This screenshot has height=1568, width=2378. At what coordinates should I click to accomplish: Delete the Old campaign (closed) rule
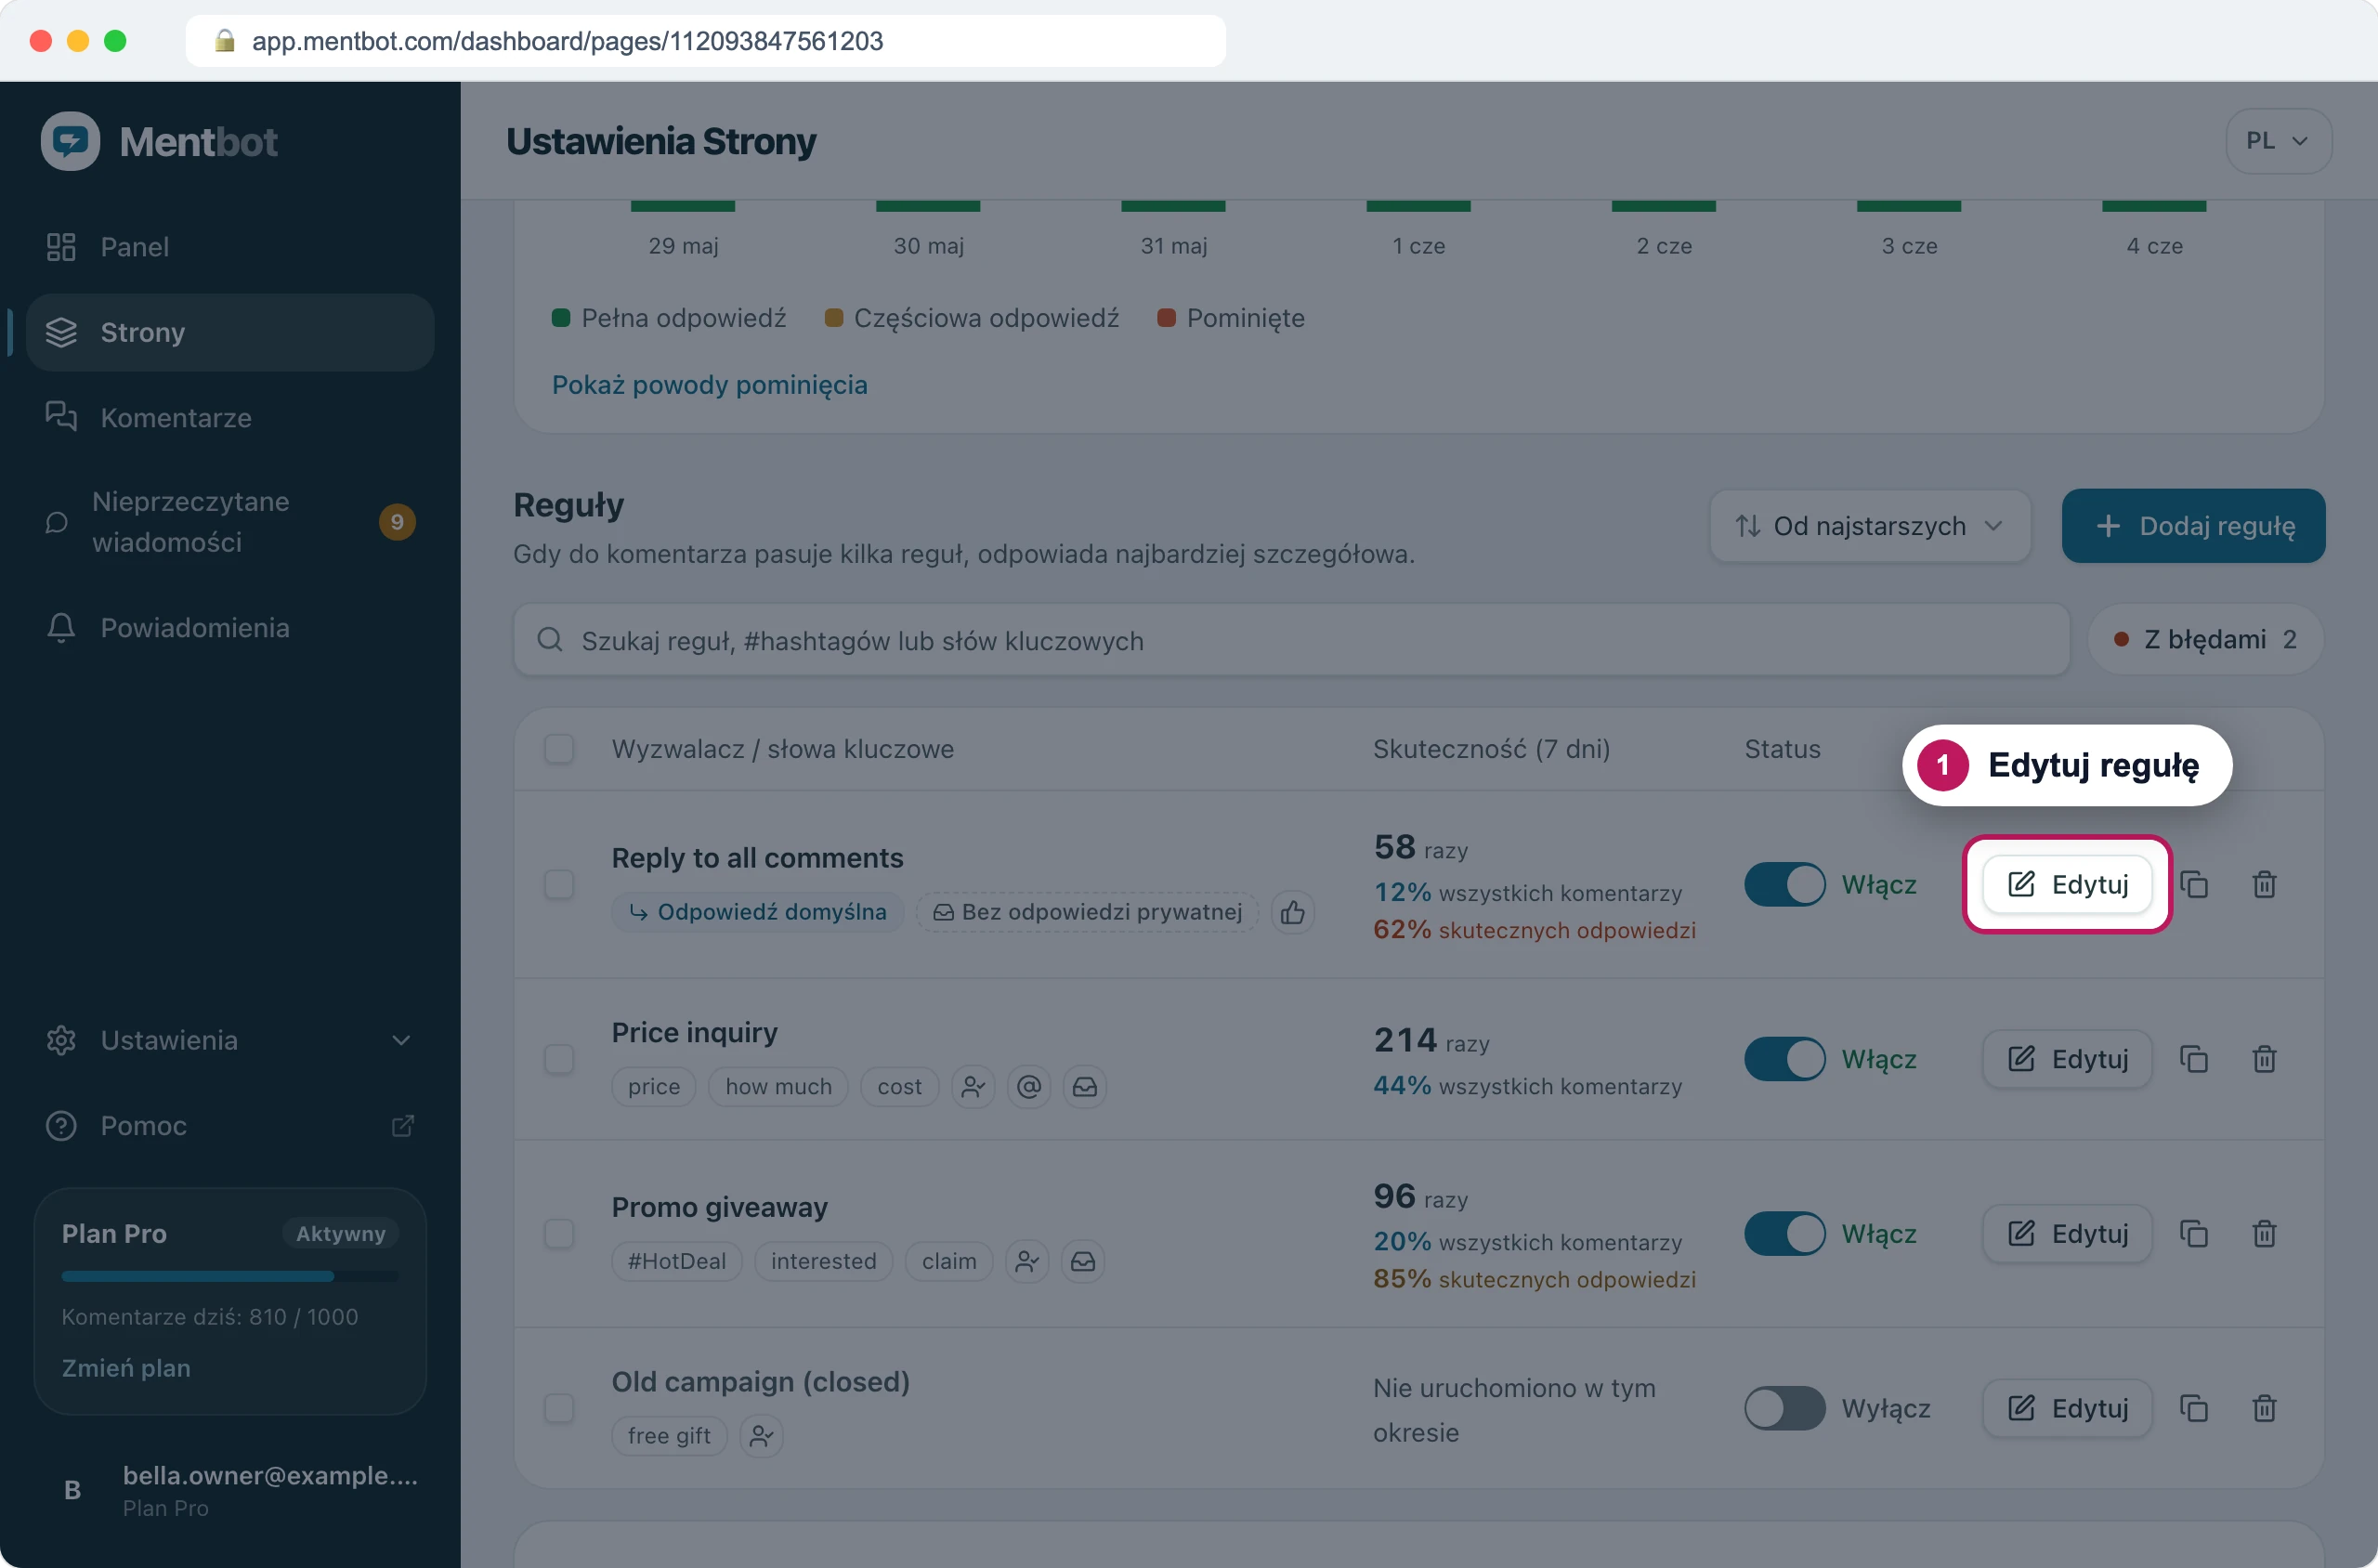point(2264,1408)
